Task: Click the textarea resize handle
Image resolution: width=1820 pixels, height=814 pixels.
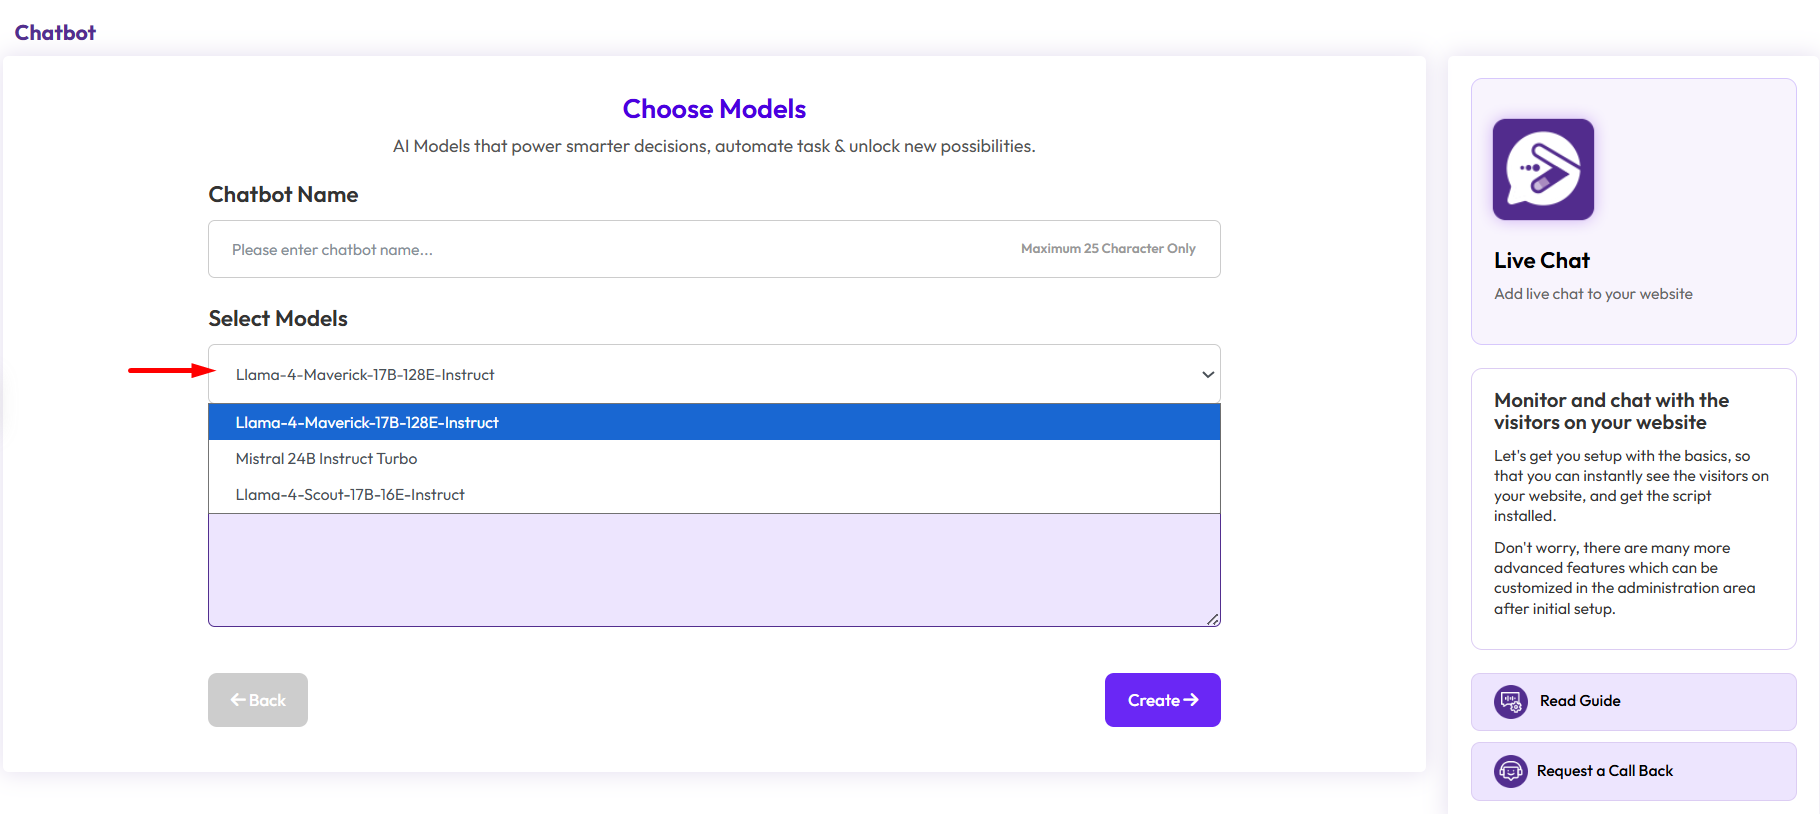Action: pyautogui.click(x=1212, y=619)
